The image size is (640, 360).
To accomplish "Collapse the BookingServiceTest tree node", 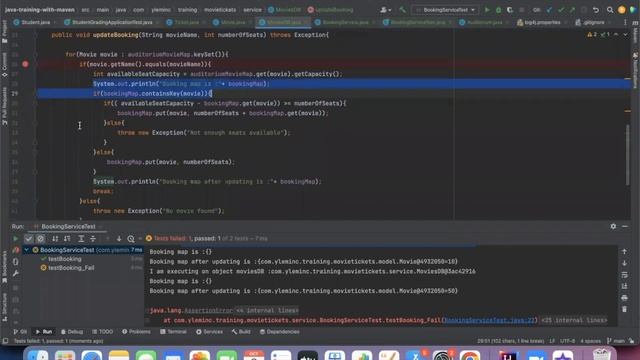I will [27, 250].
